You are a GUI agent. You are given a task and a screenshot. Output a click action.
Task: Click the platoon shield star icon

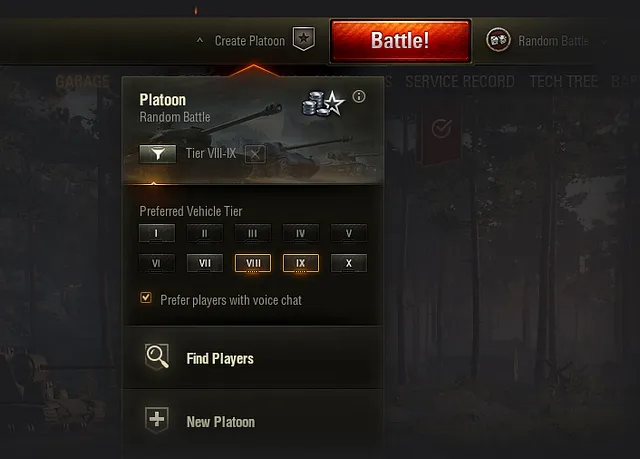304,39
